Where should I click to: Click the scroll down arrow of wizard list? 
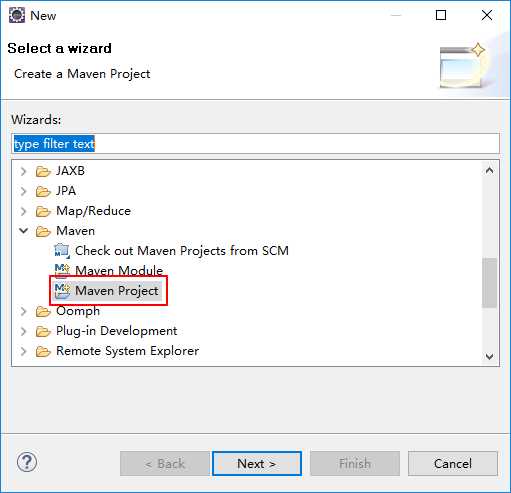coord(489,356)
